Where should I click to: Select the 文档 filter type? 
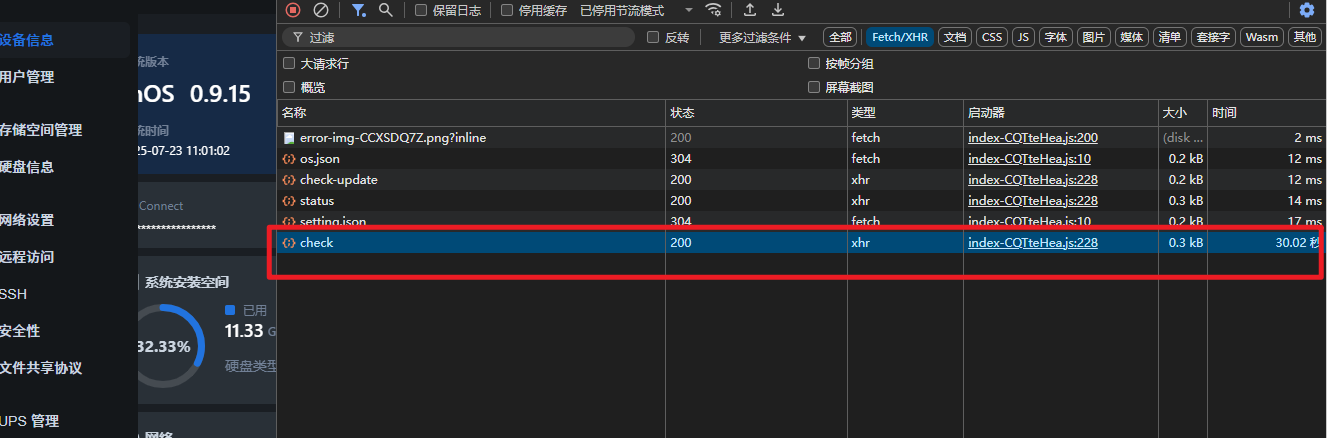point(955,37)
